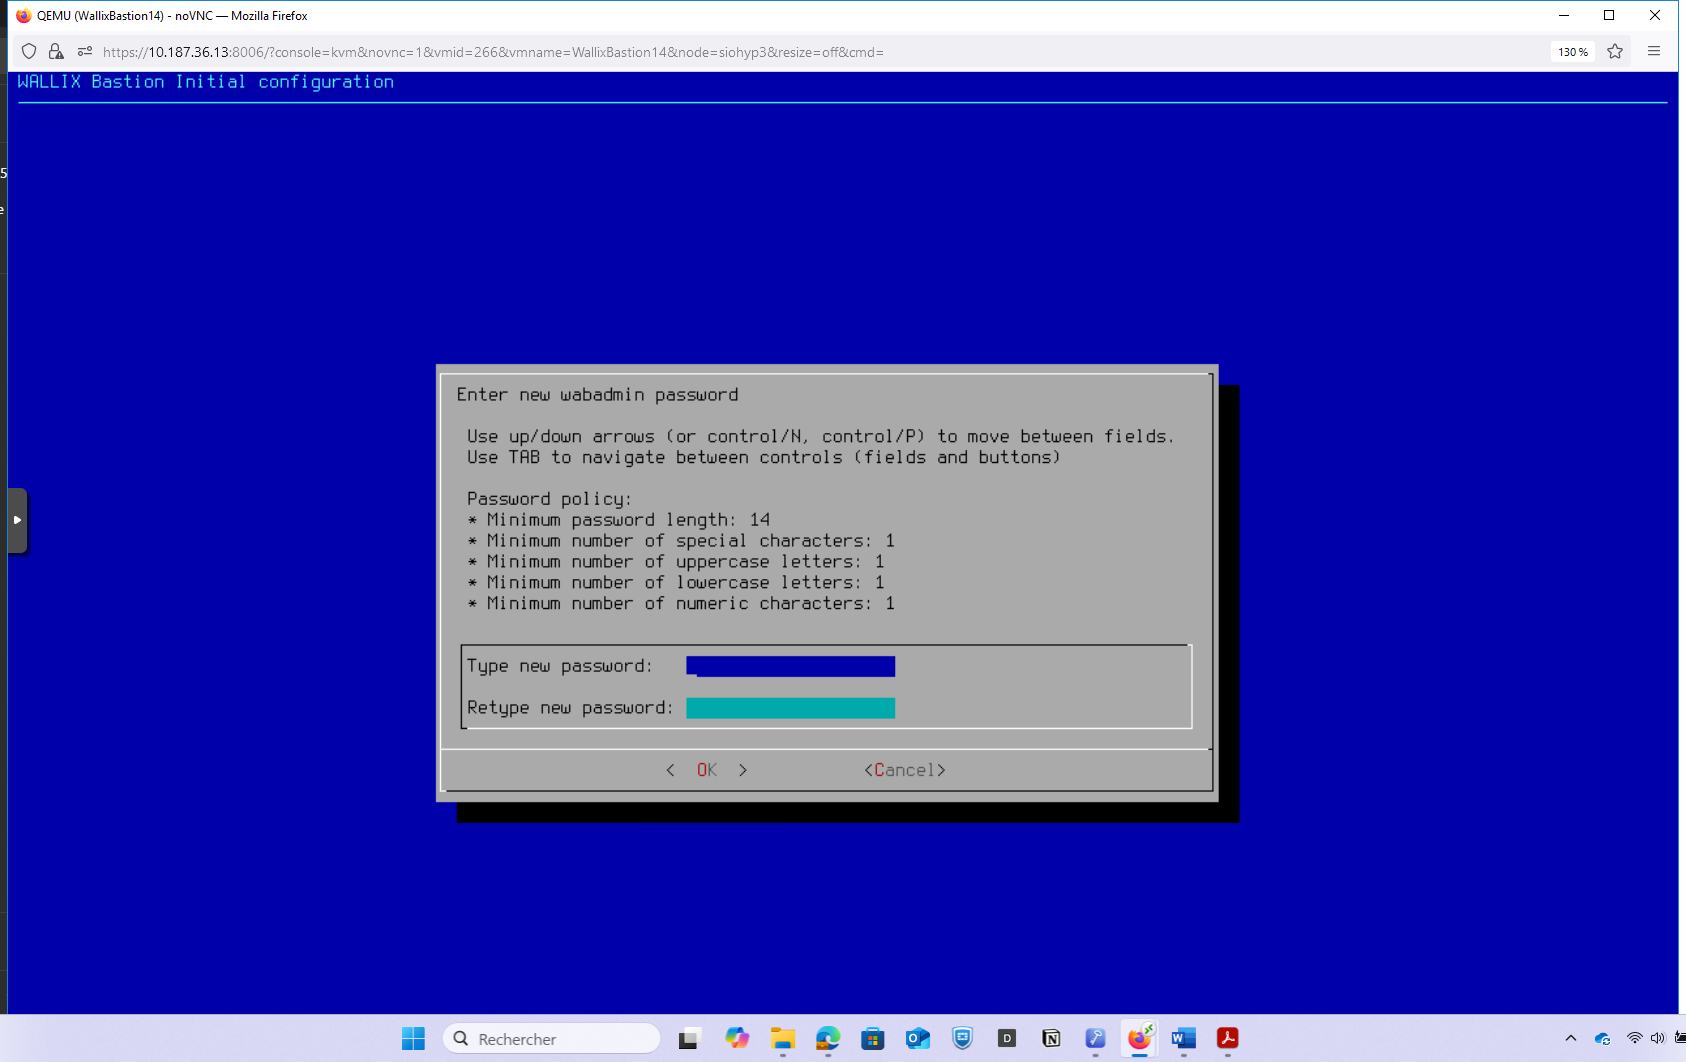Expand the noVNC control panel handle
Screen dimensions: 1686x1062
pos(17,520)
